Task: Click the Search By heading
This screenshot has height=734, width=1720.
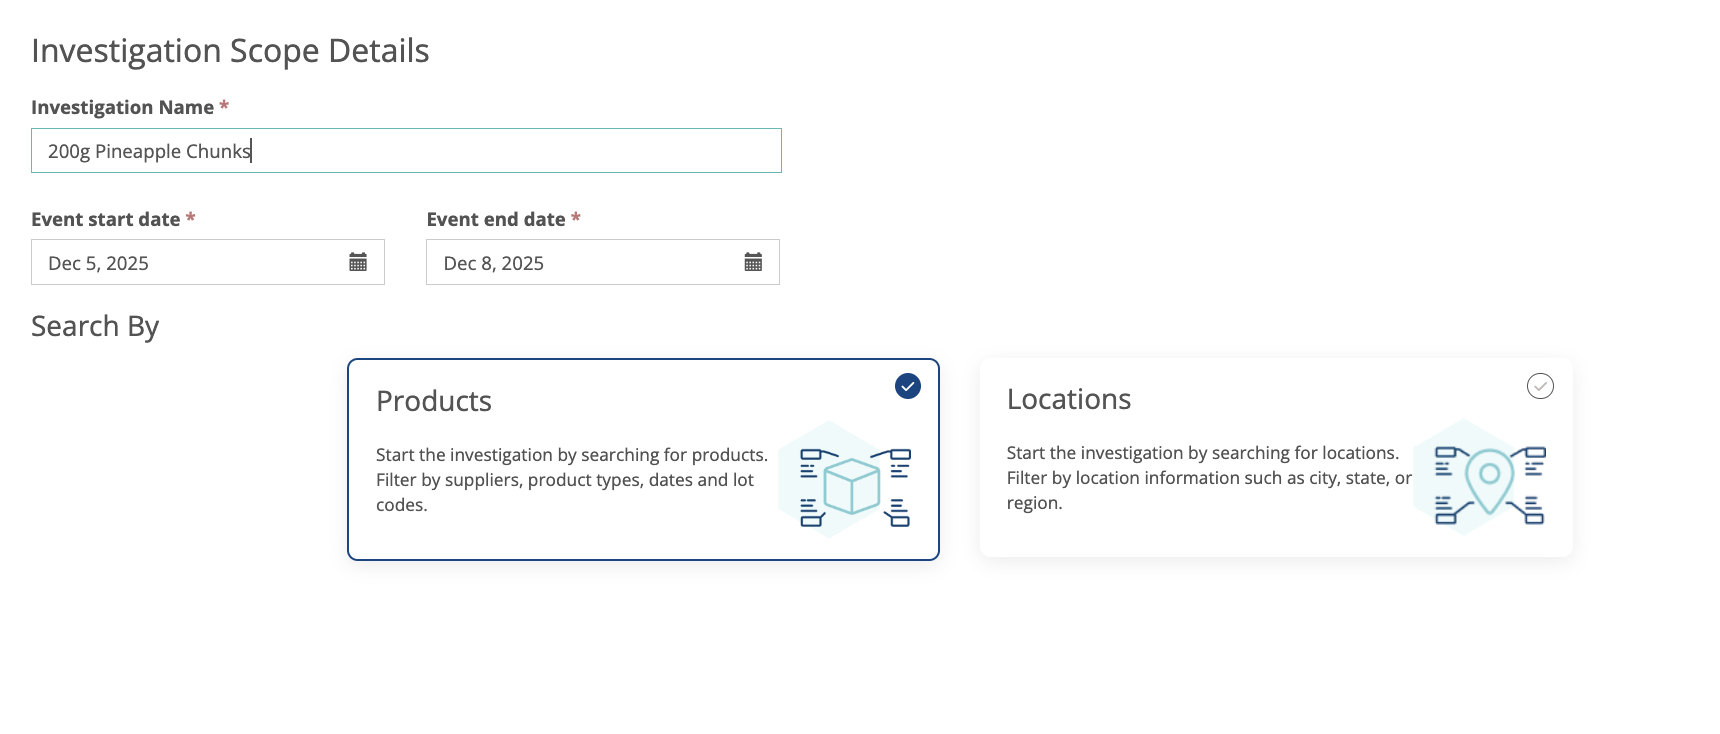Action: [95, 327]
